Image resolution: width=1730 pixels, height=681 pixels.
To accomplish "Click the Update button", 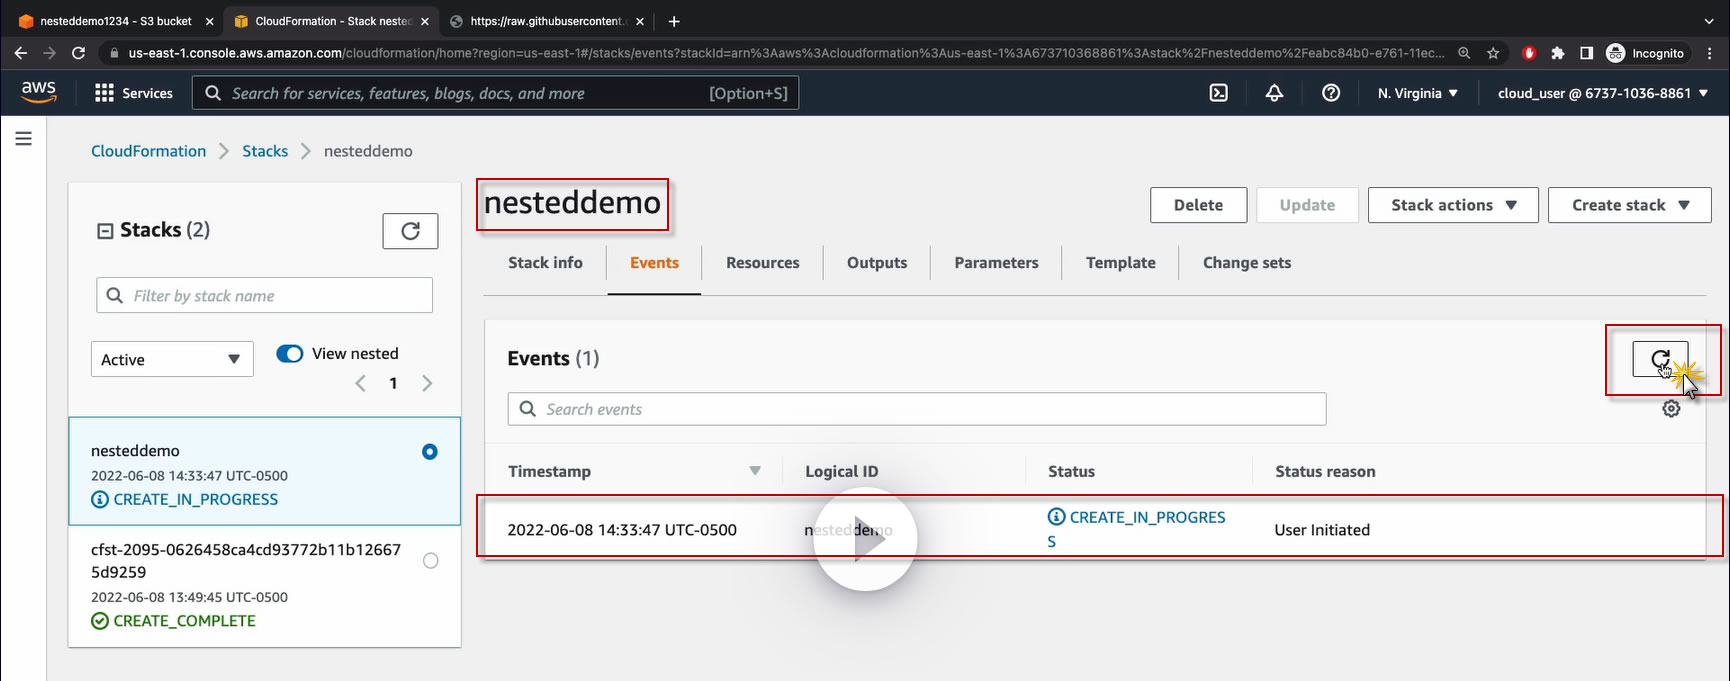I will point(1307,205).
